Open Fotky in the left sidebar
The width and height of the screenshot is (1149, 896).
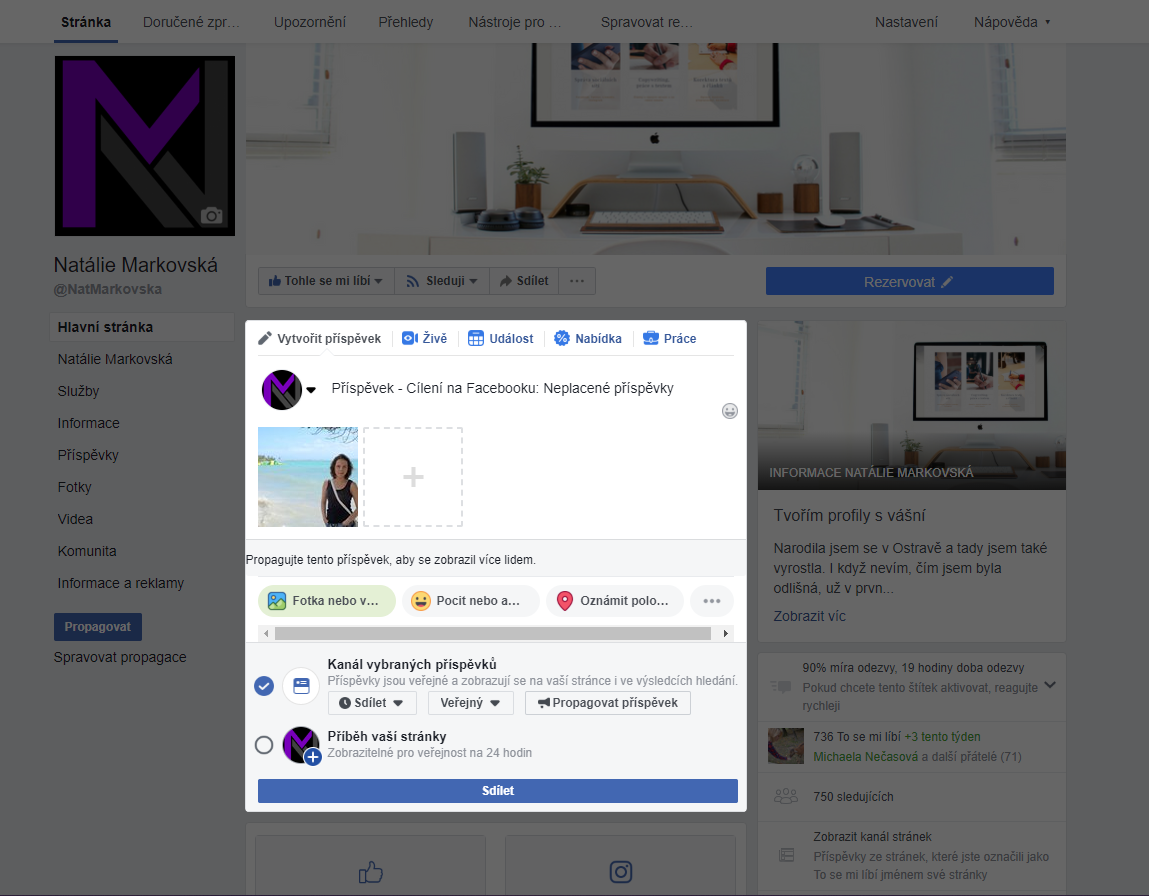pos(75,487)
